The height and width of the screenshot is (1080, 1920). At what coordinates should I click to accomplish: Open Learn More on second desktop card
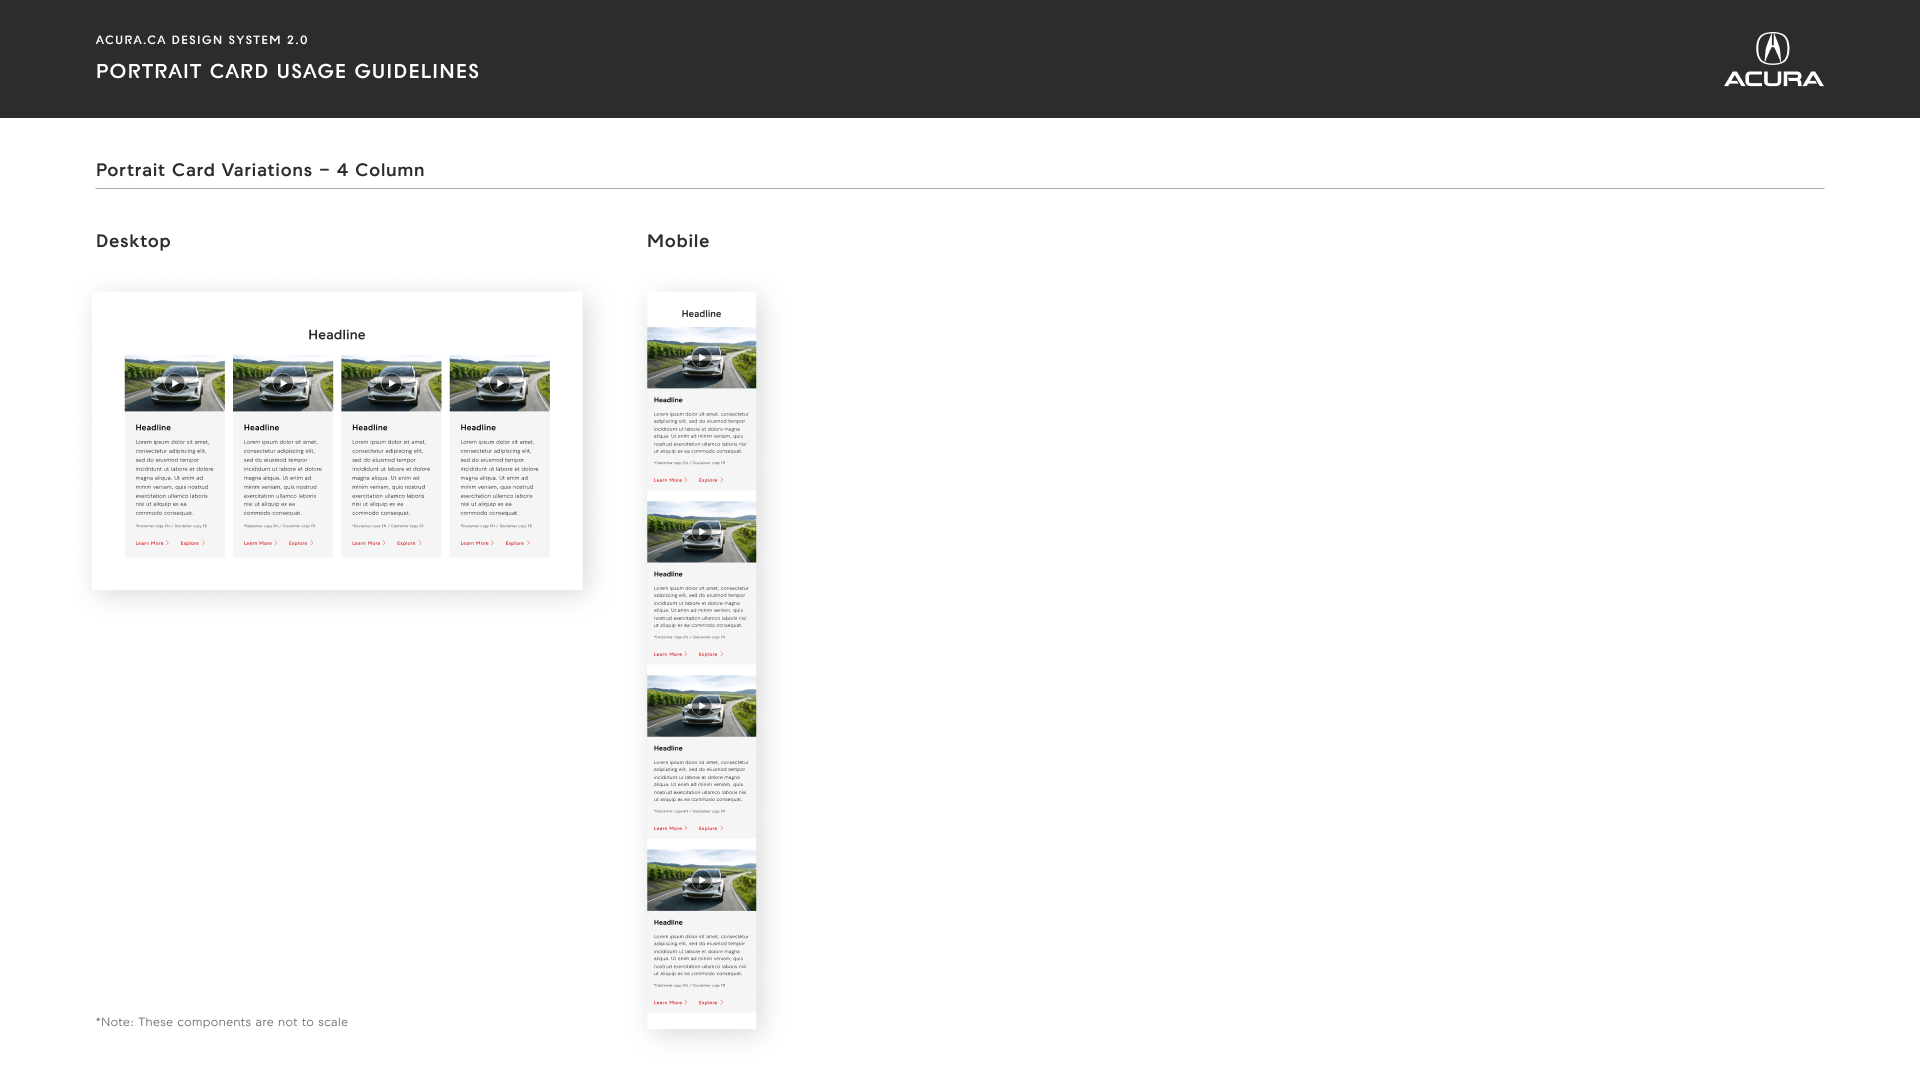click(260, 543)
